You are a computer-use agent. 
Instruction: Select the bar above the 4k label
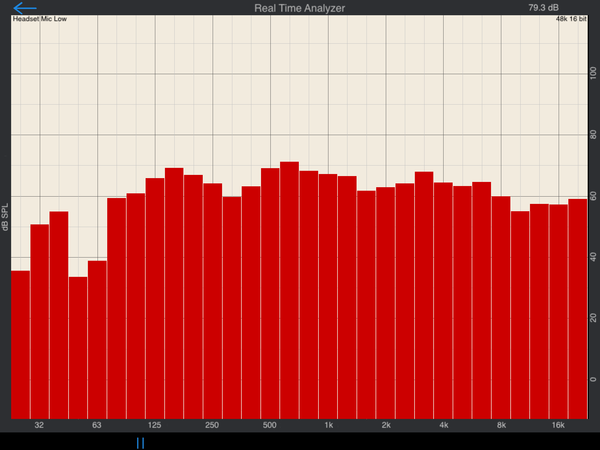tap(443, 301)
